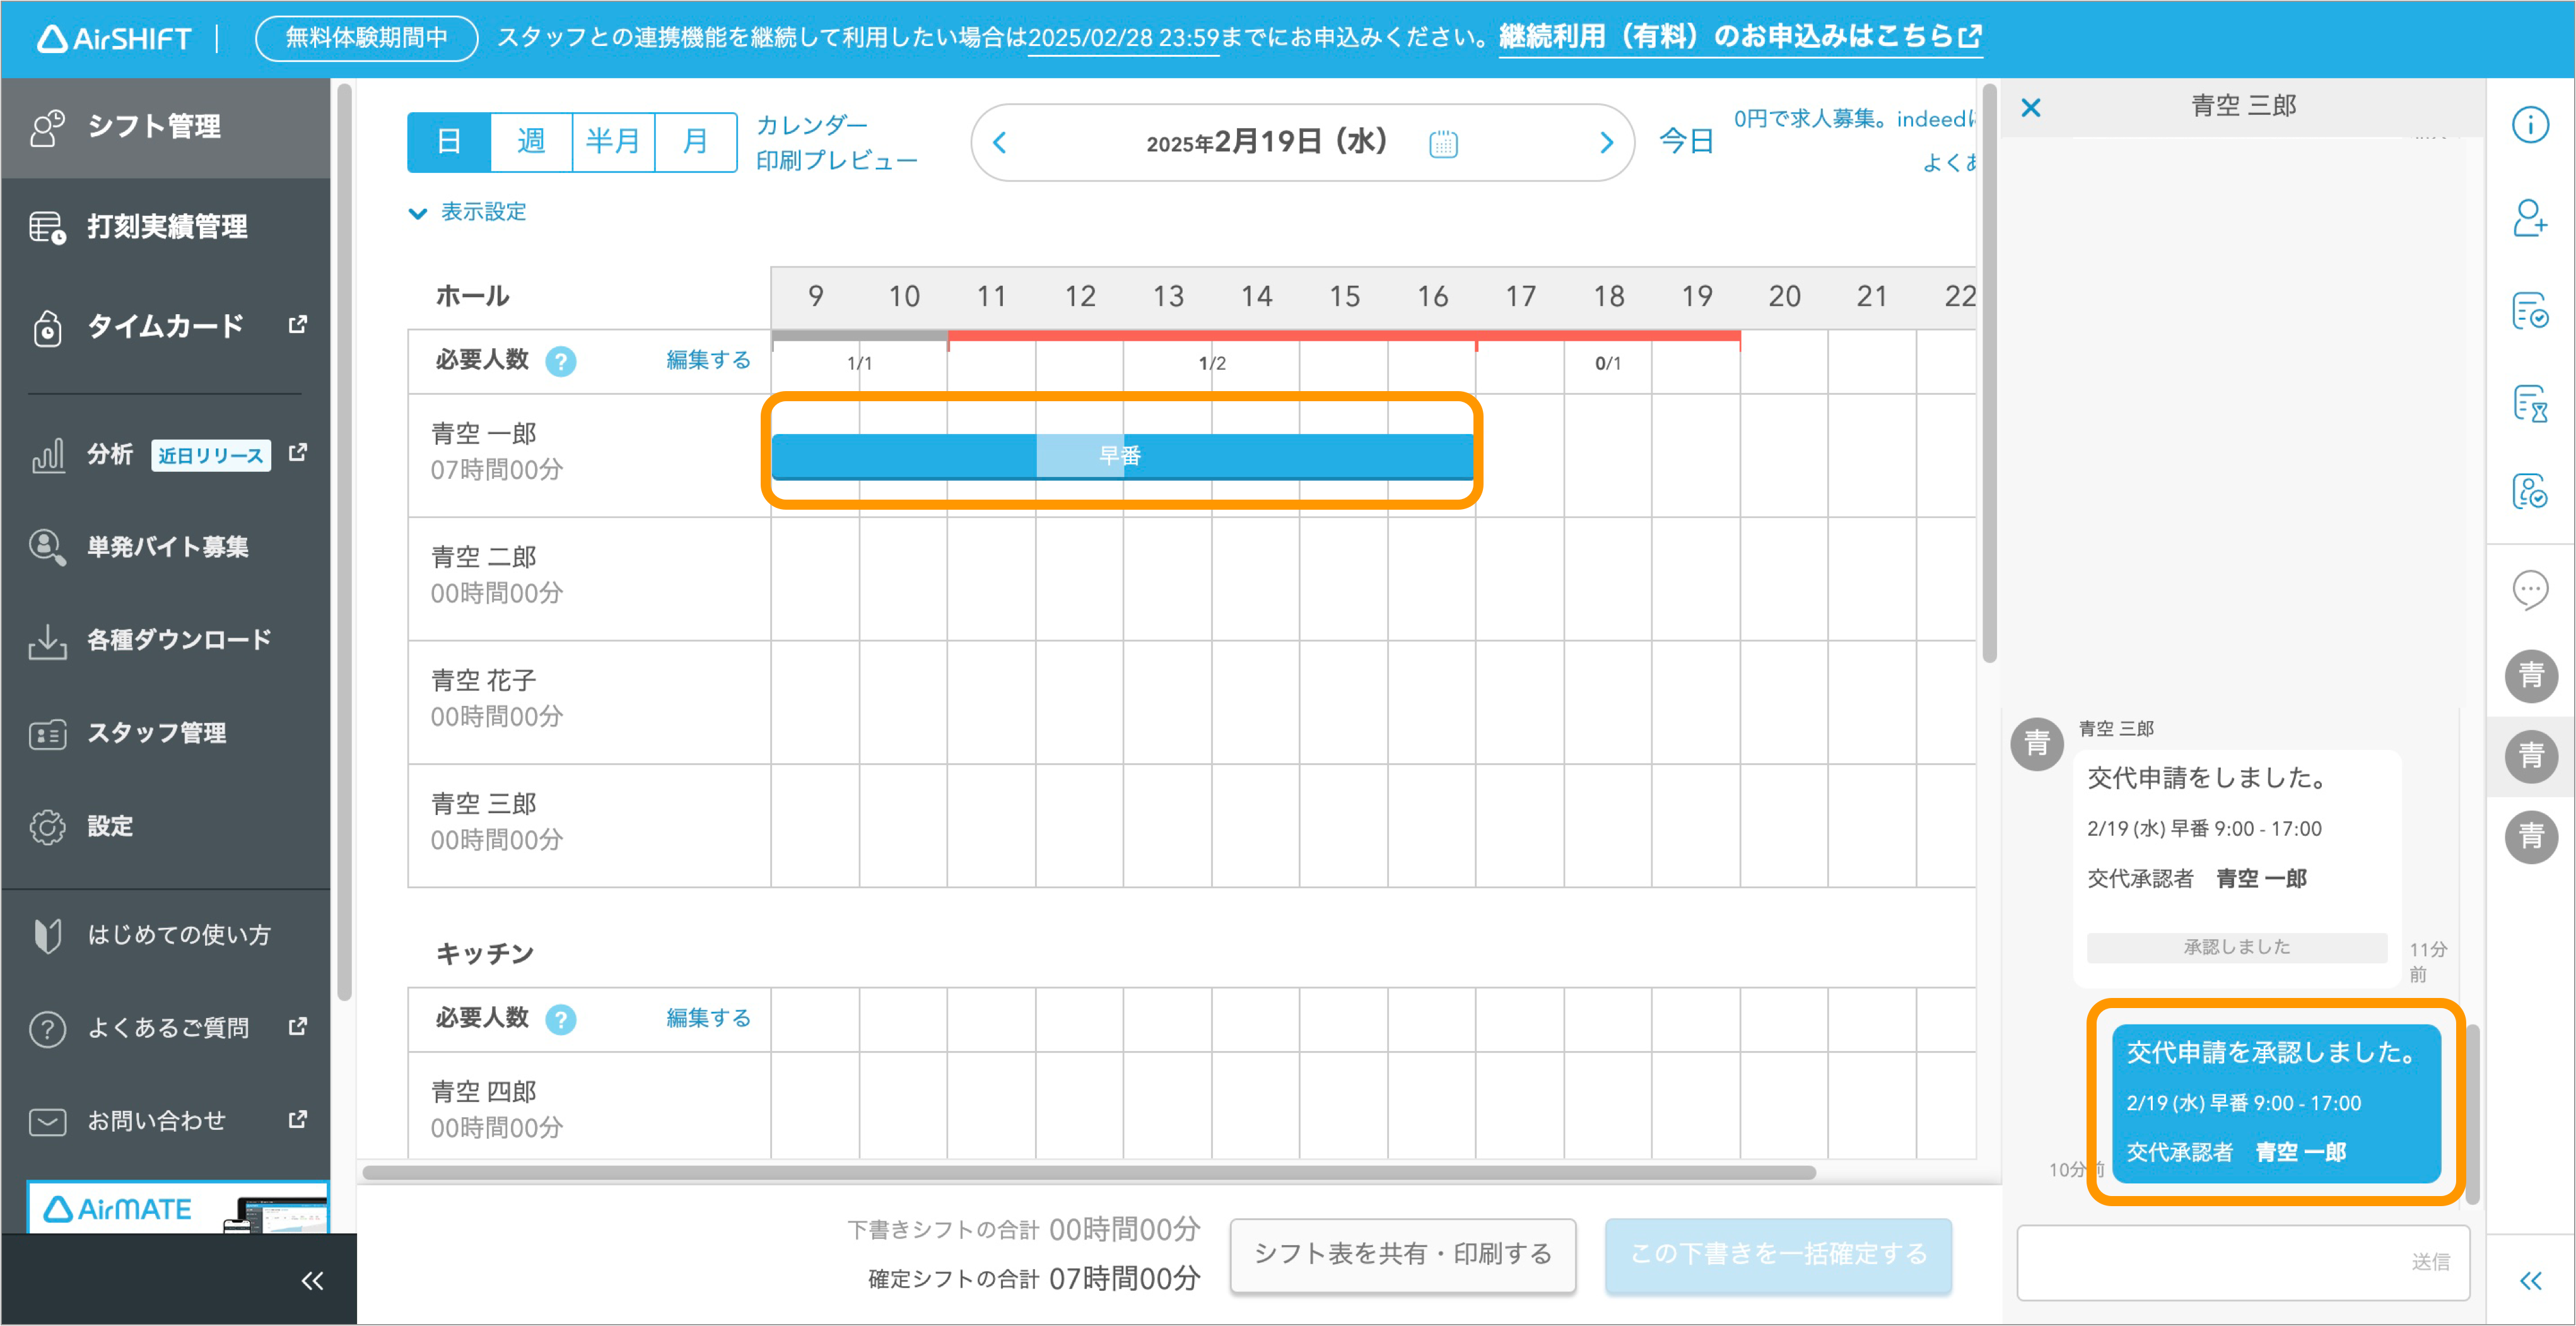The image size is (2576, 1326).
Task: Click the AirMATE banner
Action: coord(177,1207)
